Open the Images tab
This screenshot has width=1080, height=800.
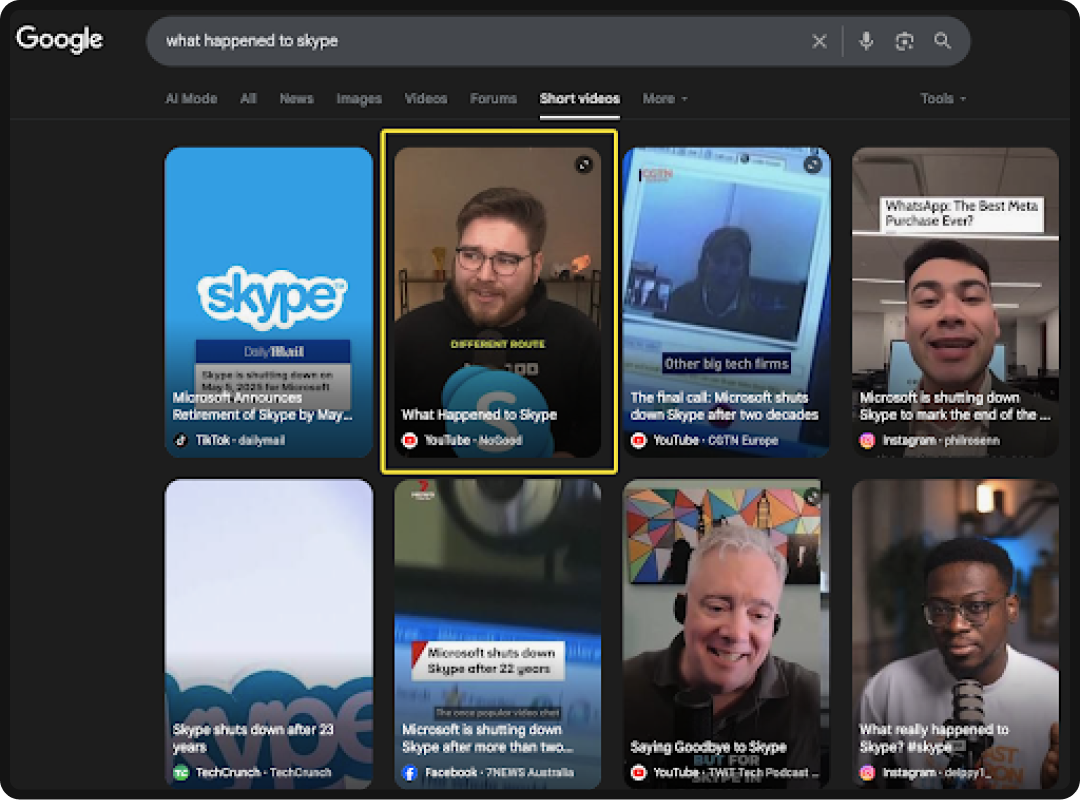click(359, 99)
